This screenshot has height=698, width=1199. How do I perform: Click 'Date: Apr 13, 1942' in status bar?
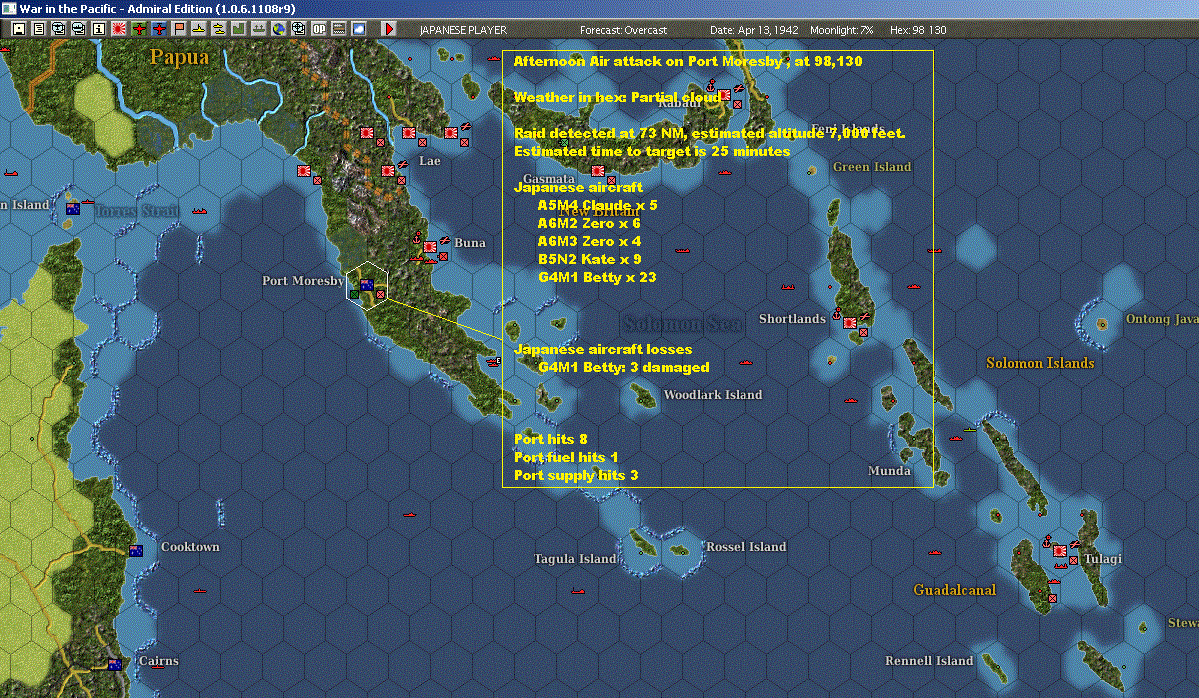(x=754, y=30)
